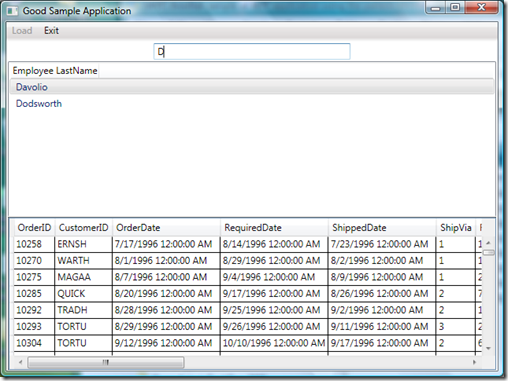Click the CustomerID column header

[x=84, y=228]
